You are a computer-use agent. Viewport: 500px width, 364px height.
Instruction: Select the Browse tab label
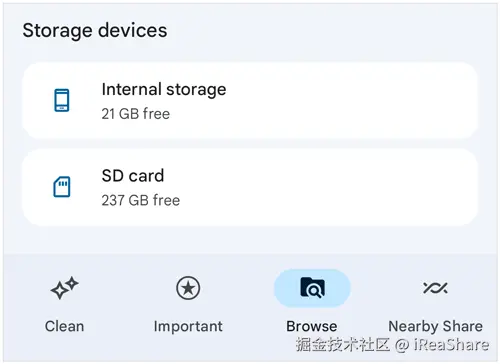click(x=312, y=326)
